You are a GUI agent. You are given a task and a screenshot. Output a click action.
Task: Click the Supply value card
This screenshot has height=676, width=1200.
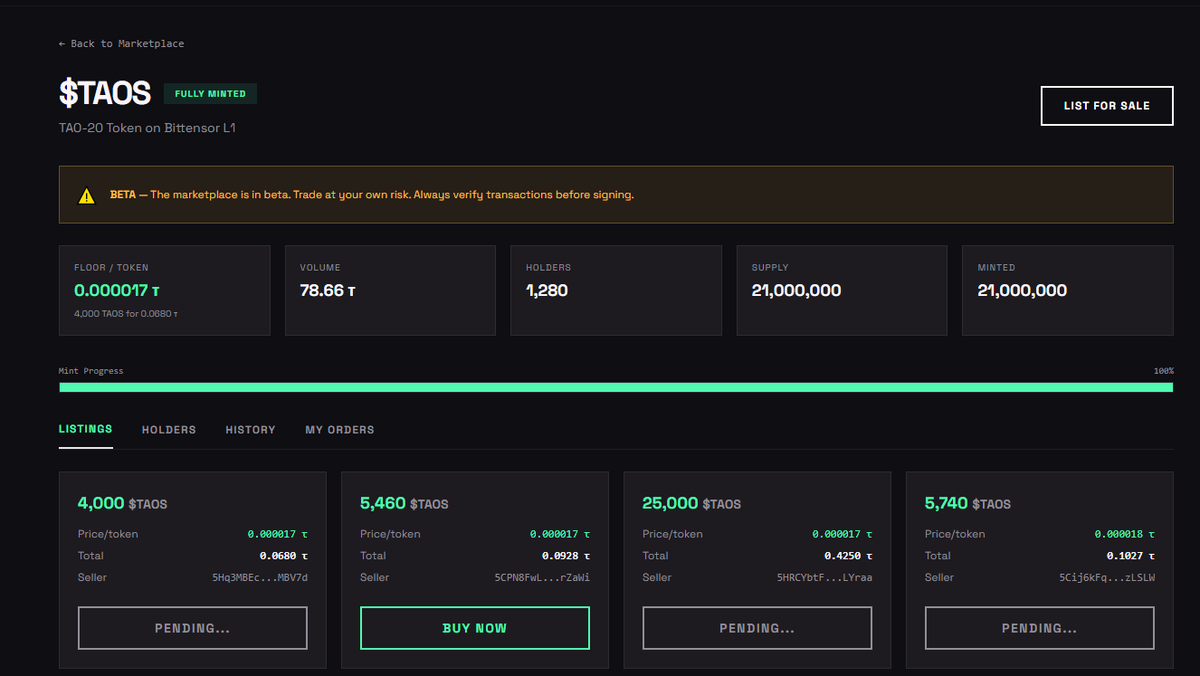pos(842,290)
